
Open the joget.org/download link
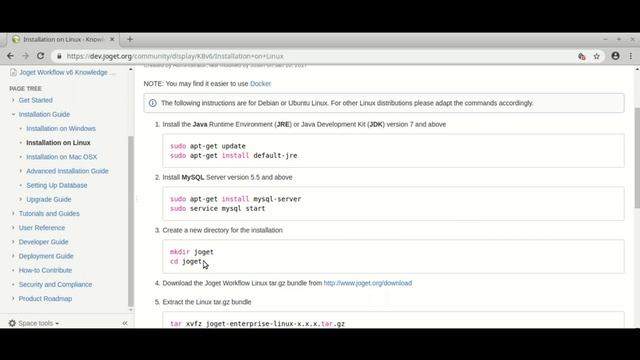coord(368,283)
